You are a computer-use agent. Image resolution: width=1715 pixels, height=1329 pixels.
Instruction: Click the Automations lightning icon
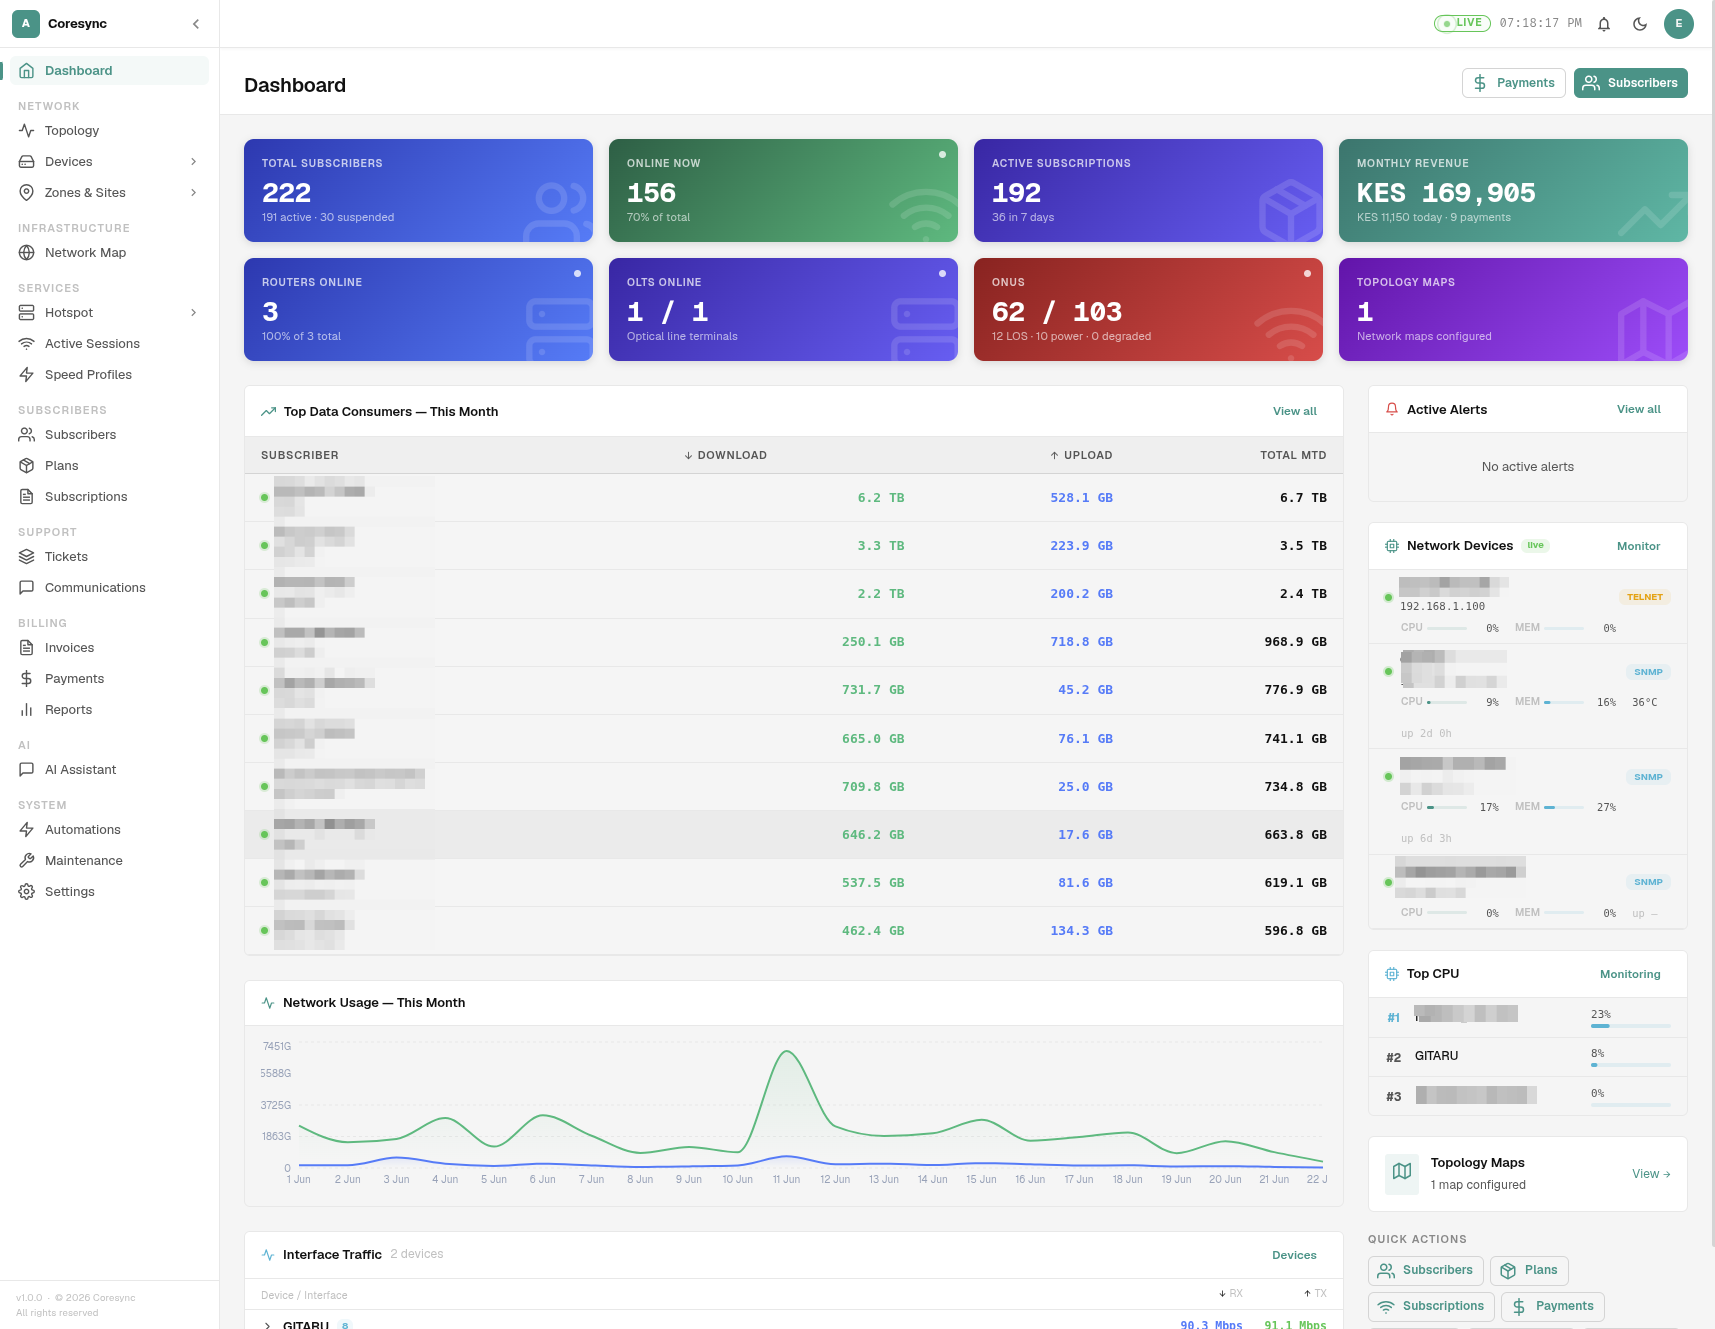[27, 830]
